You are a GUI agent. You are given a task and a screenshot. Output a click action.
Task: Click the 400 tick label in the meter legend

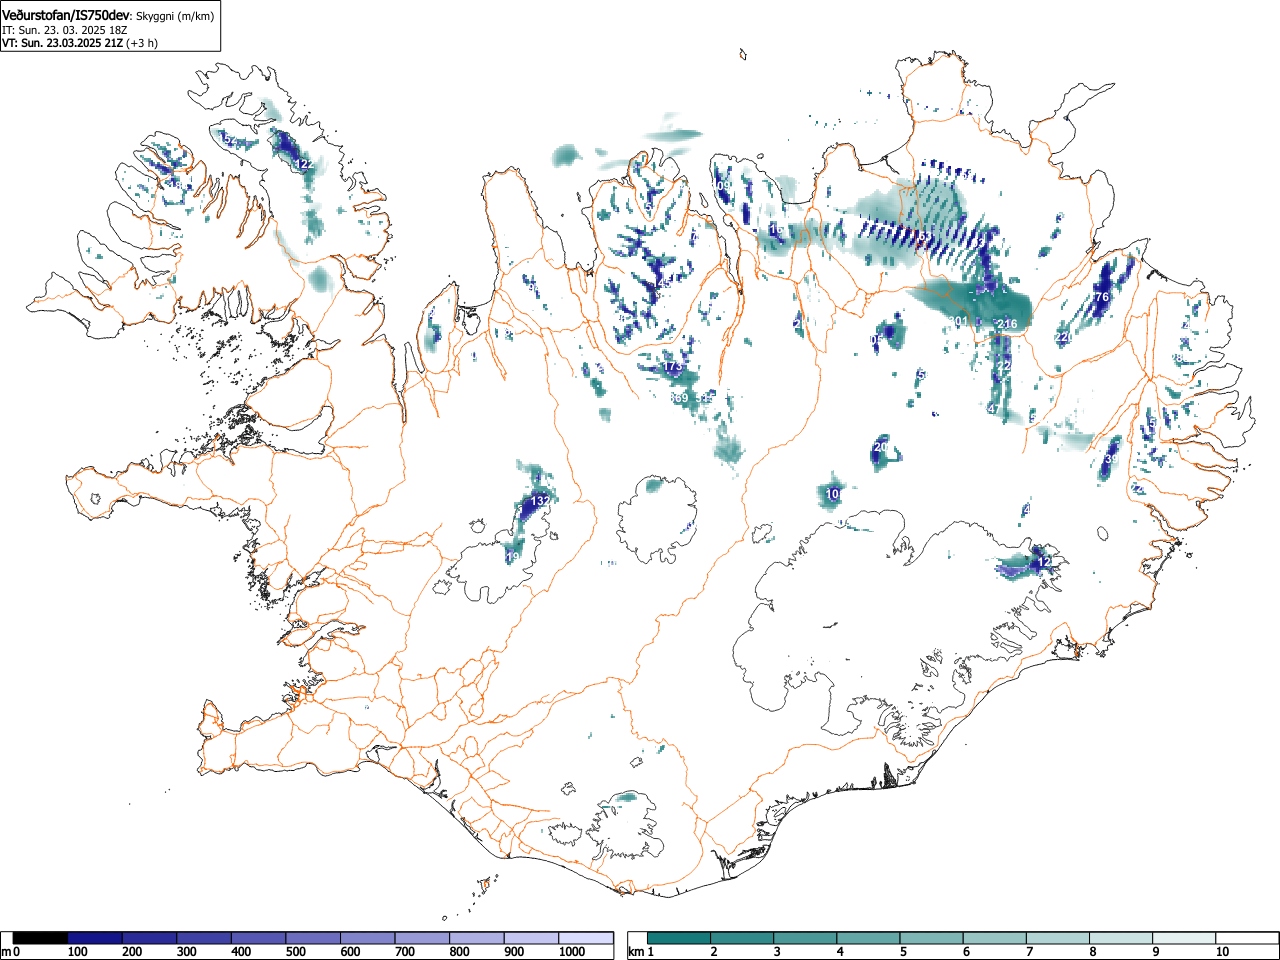coord(241,952)
